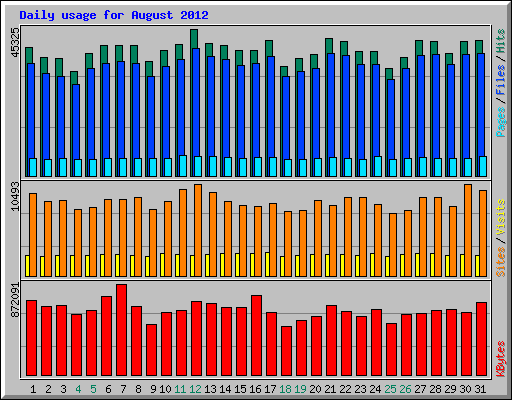The width and height of the screenshot is (512, 400).
Task: Click the green weekend day 11 label
Action: click(x=180, y=389)
